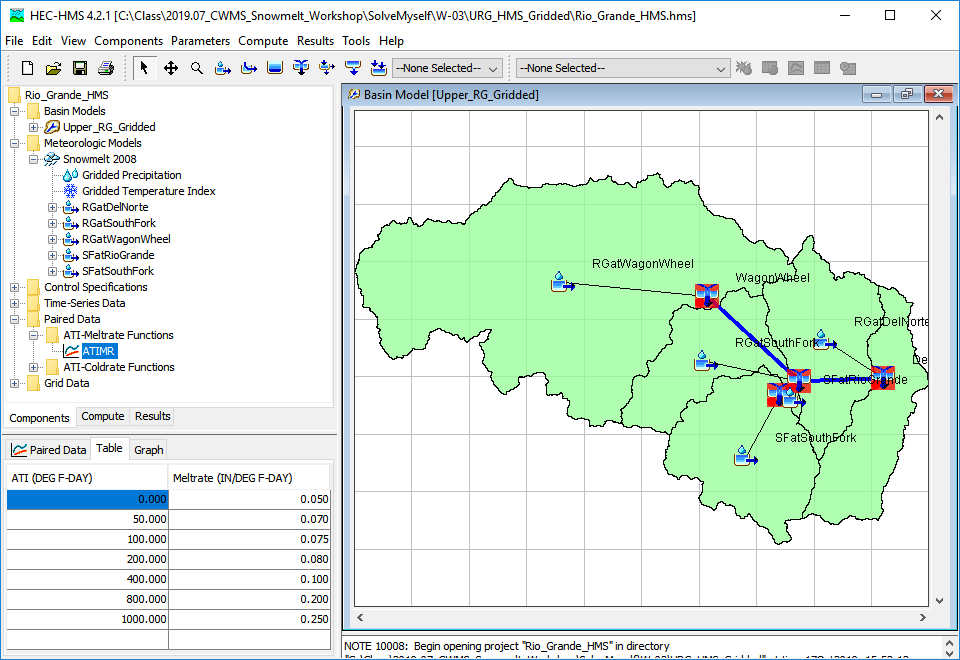
Task: Click the Open project folder icon
Action: point(53,68)
